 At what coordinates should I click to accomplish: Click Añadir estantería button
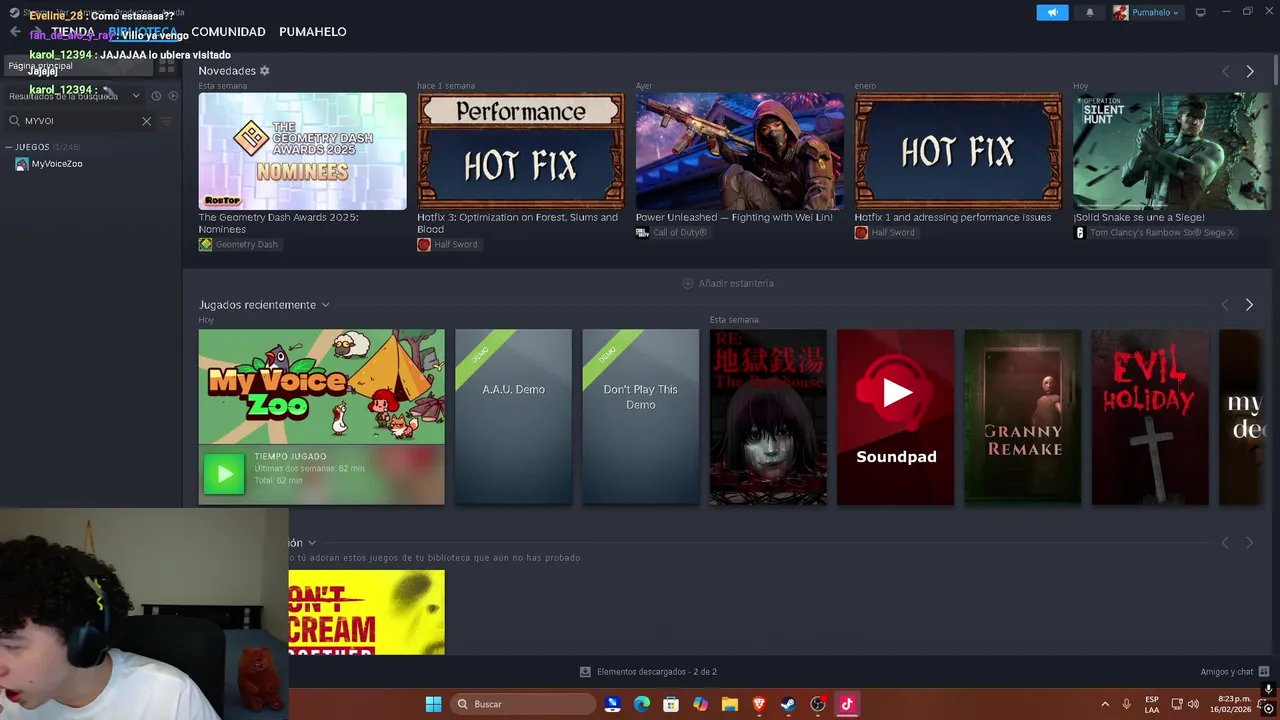728,283
